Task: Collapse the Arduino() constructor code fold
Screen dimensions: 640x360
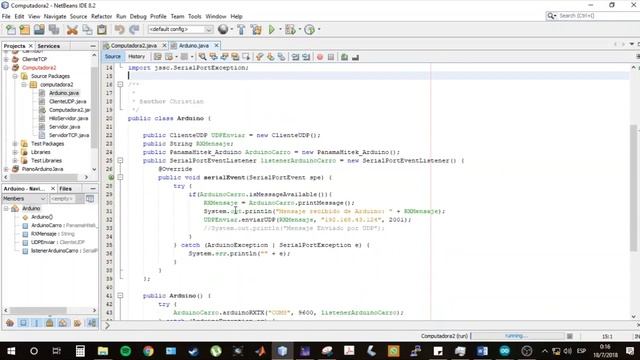Action: pos(120,296)
